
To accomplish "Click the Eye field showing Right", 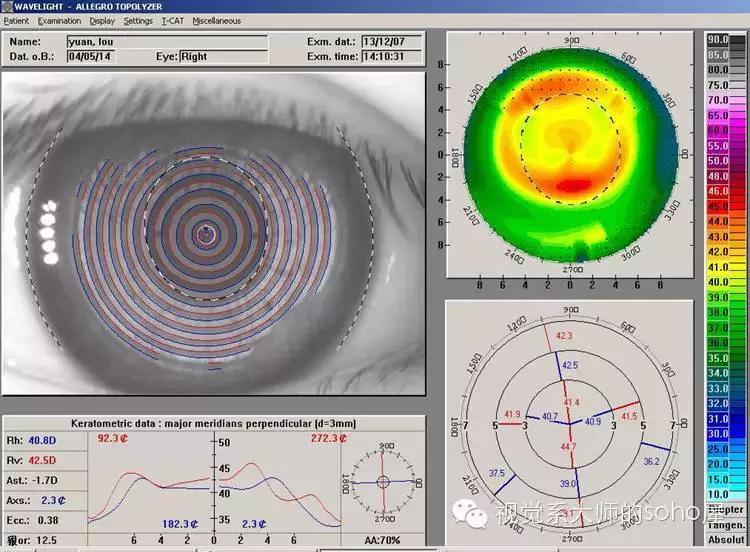I will [x=224, y=57].
